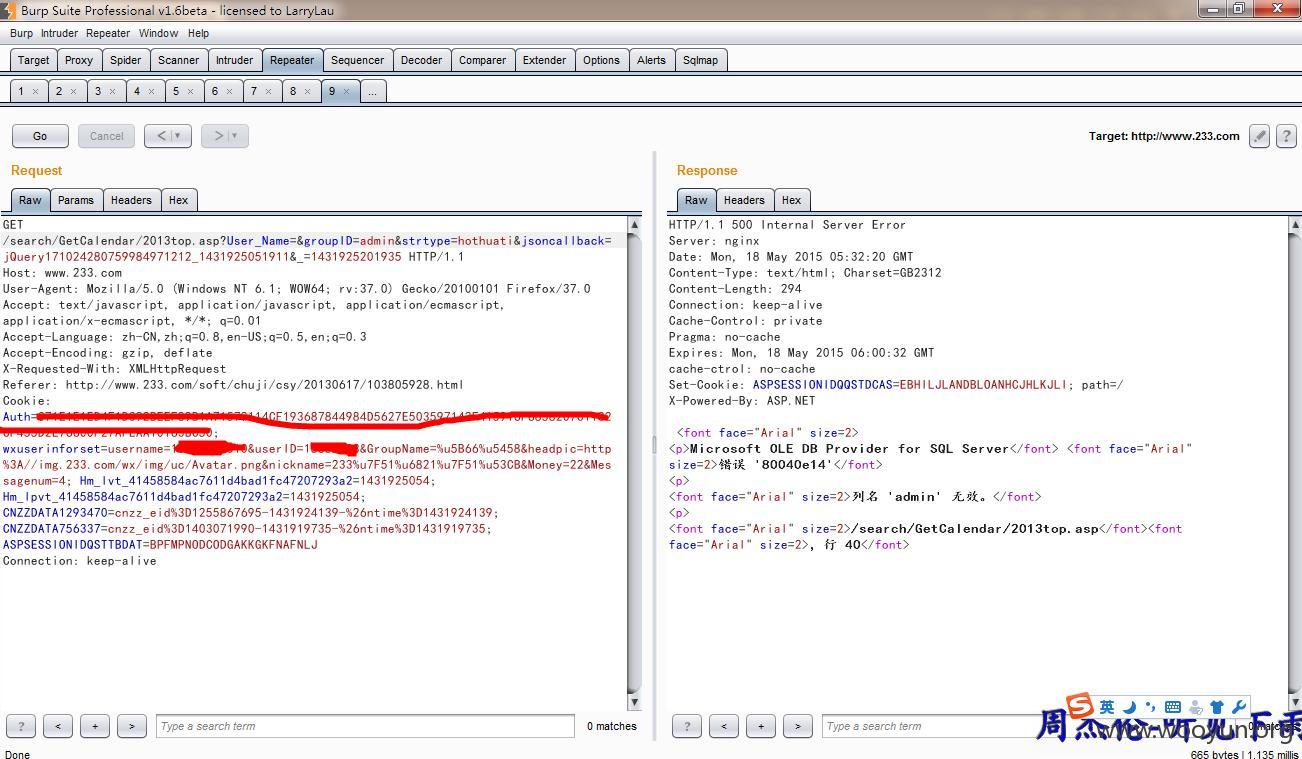Click request scrollbar down arrow

(634, 702)
